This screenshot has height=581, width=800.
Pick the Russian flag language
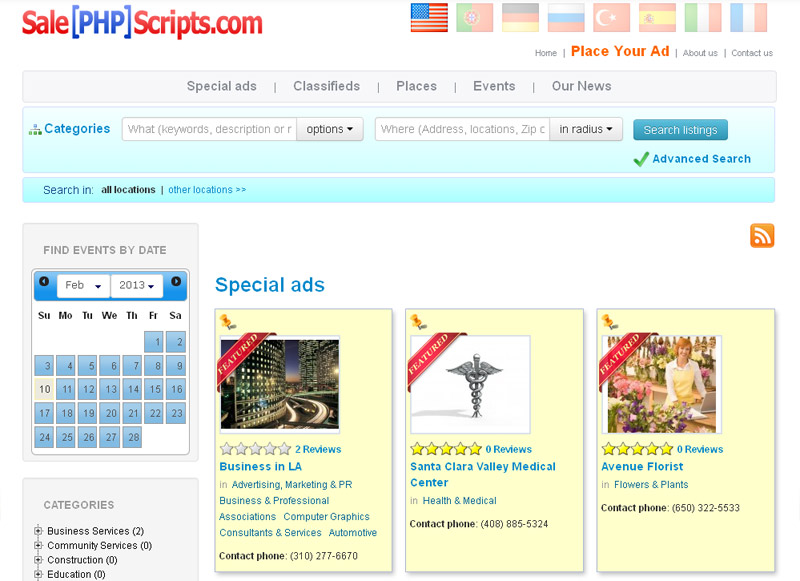(566, 18)
